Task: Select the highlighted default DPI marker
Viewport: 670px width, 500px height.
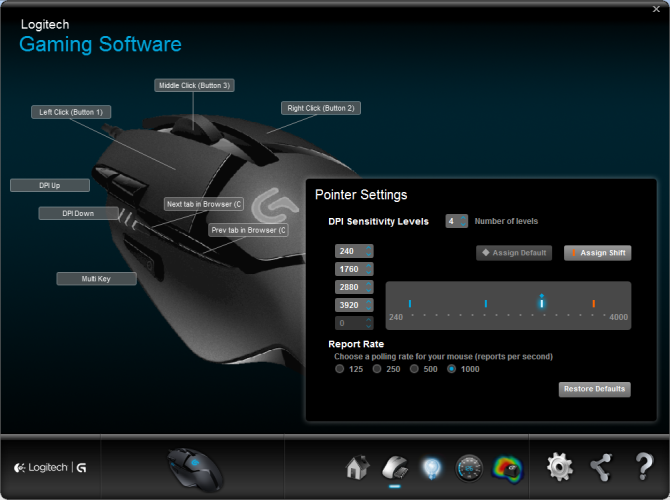Action: coord(542,303)
